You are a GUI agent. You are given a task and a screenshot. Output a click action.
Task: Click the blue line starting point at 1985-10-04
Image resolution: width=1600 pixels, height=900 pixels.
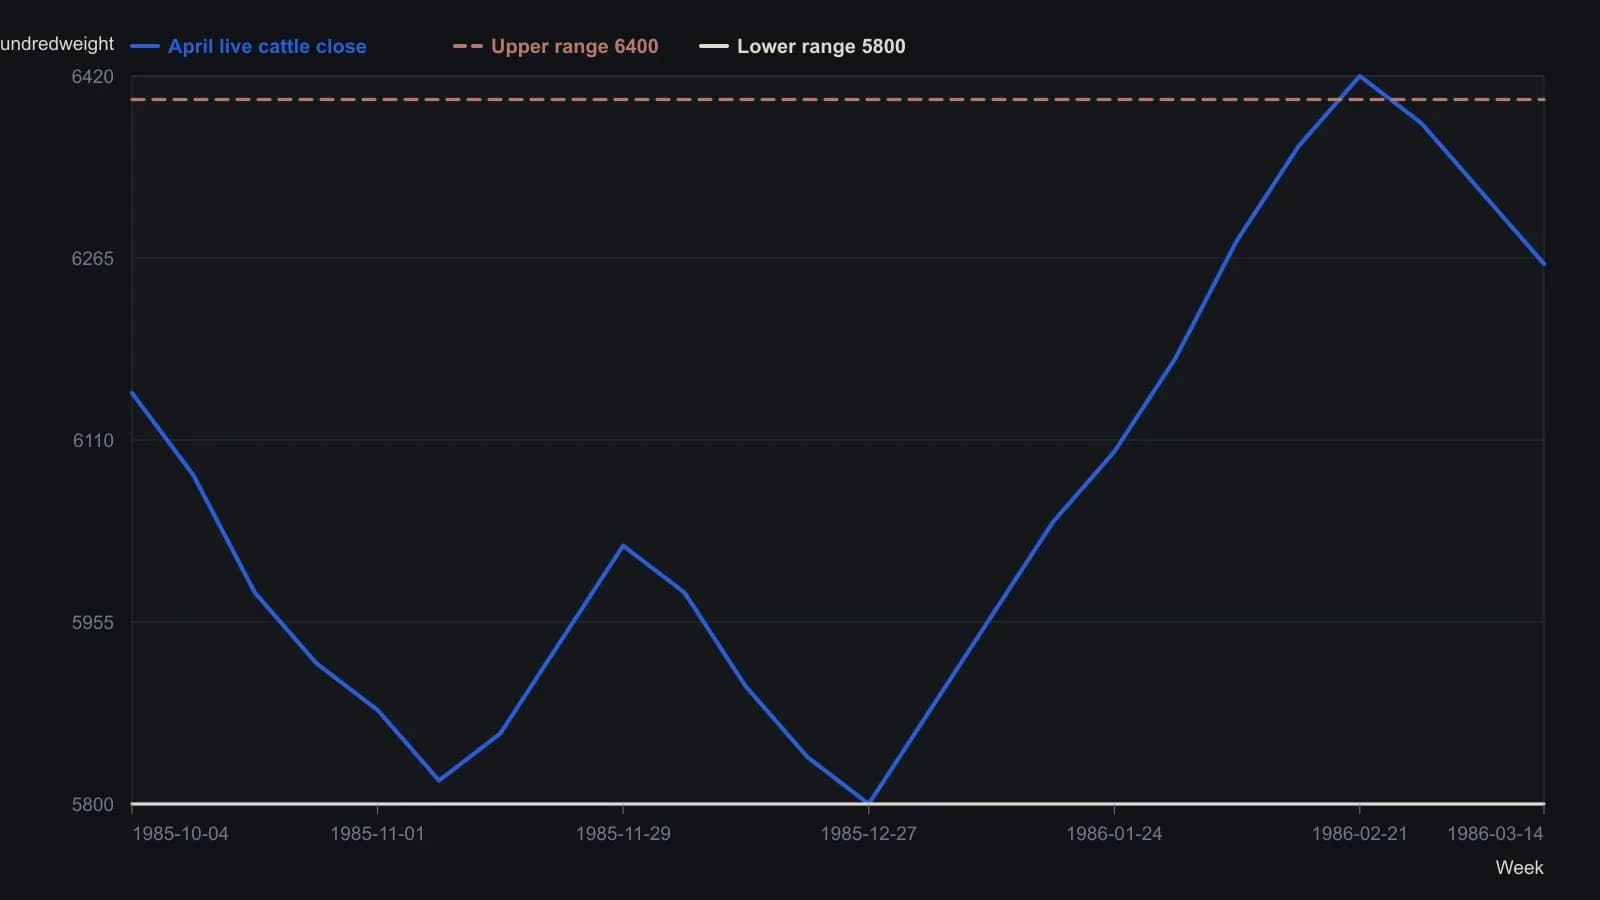click(x=133, y=393)
